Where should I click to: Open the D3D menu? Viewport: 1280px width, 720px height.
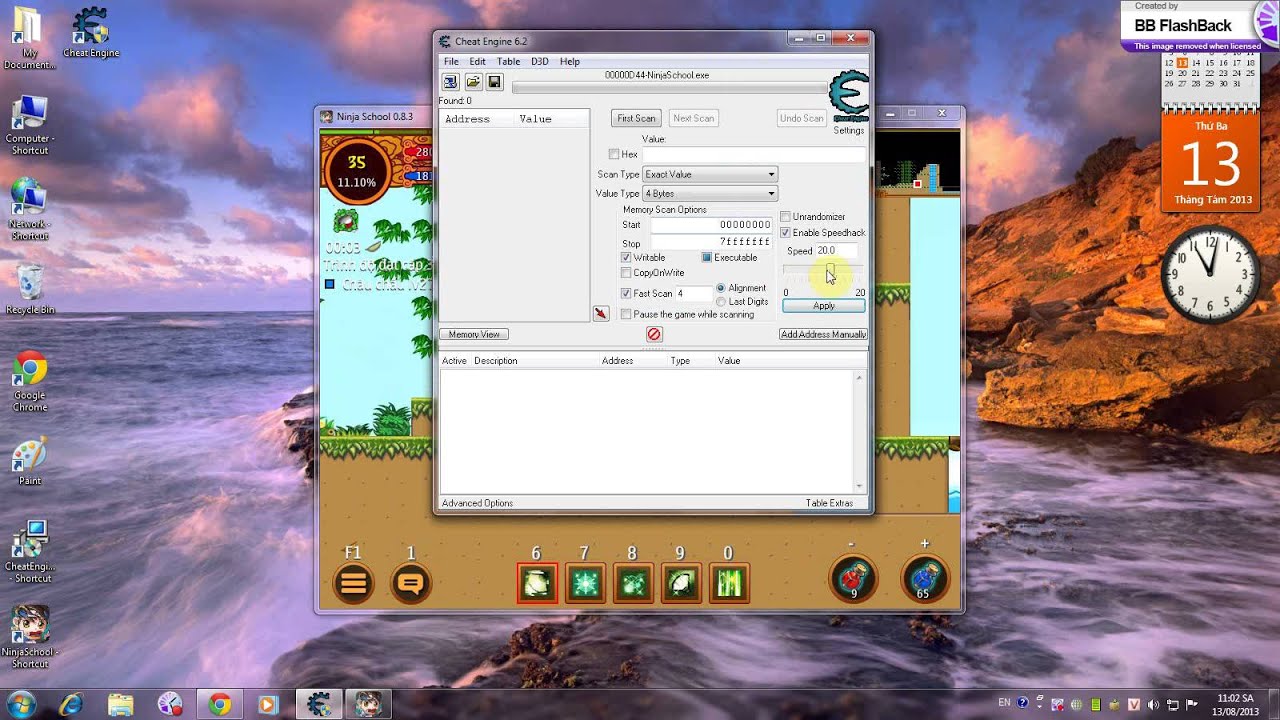[x=540, y=62]
